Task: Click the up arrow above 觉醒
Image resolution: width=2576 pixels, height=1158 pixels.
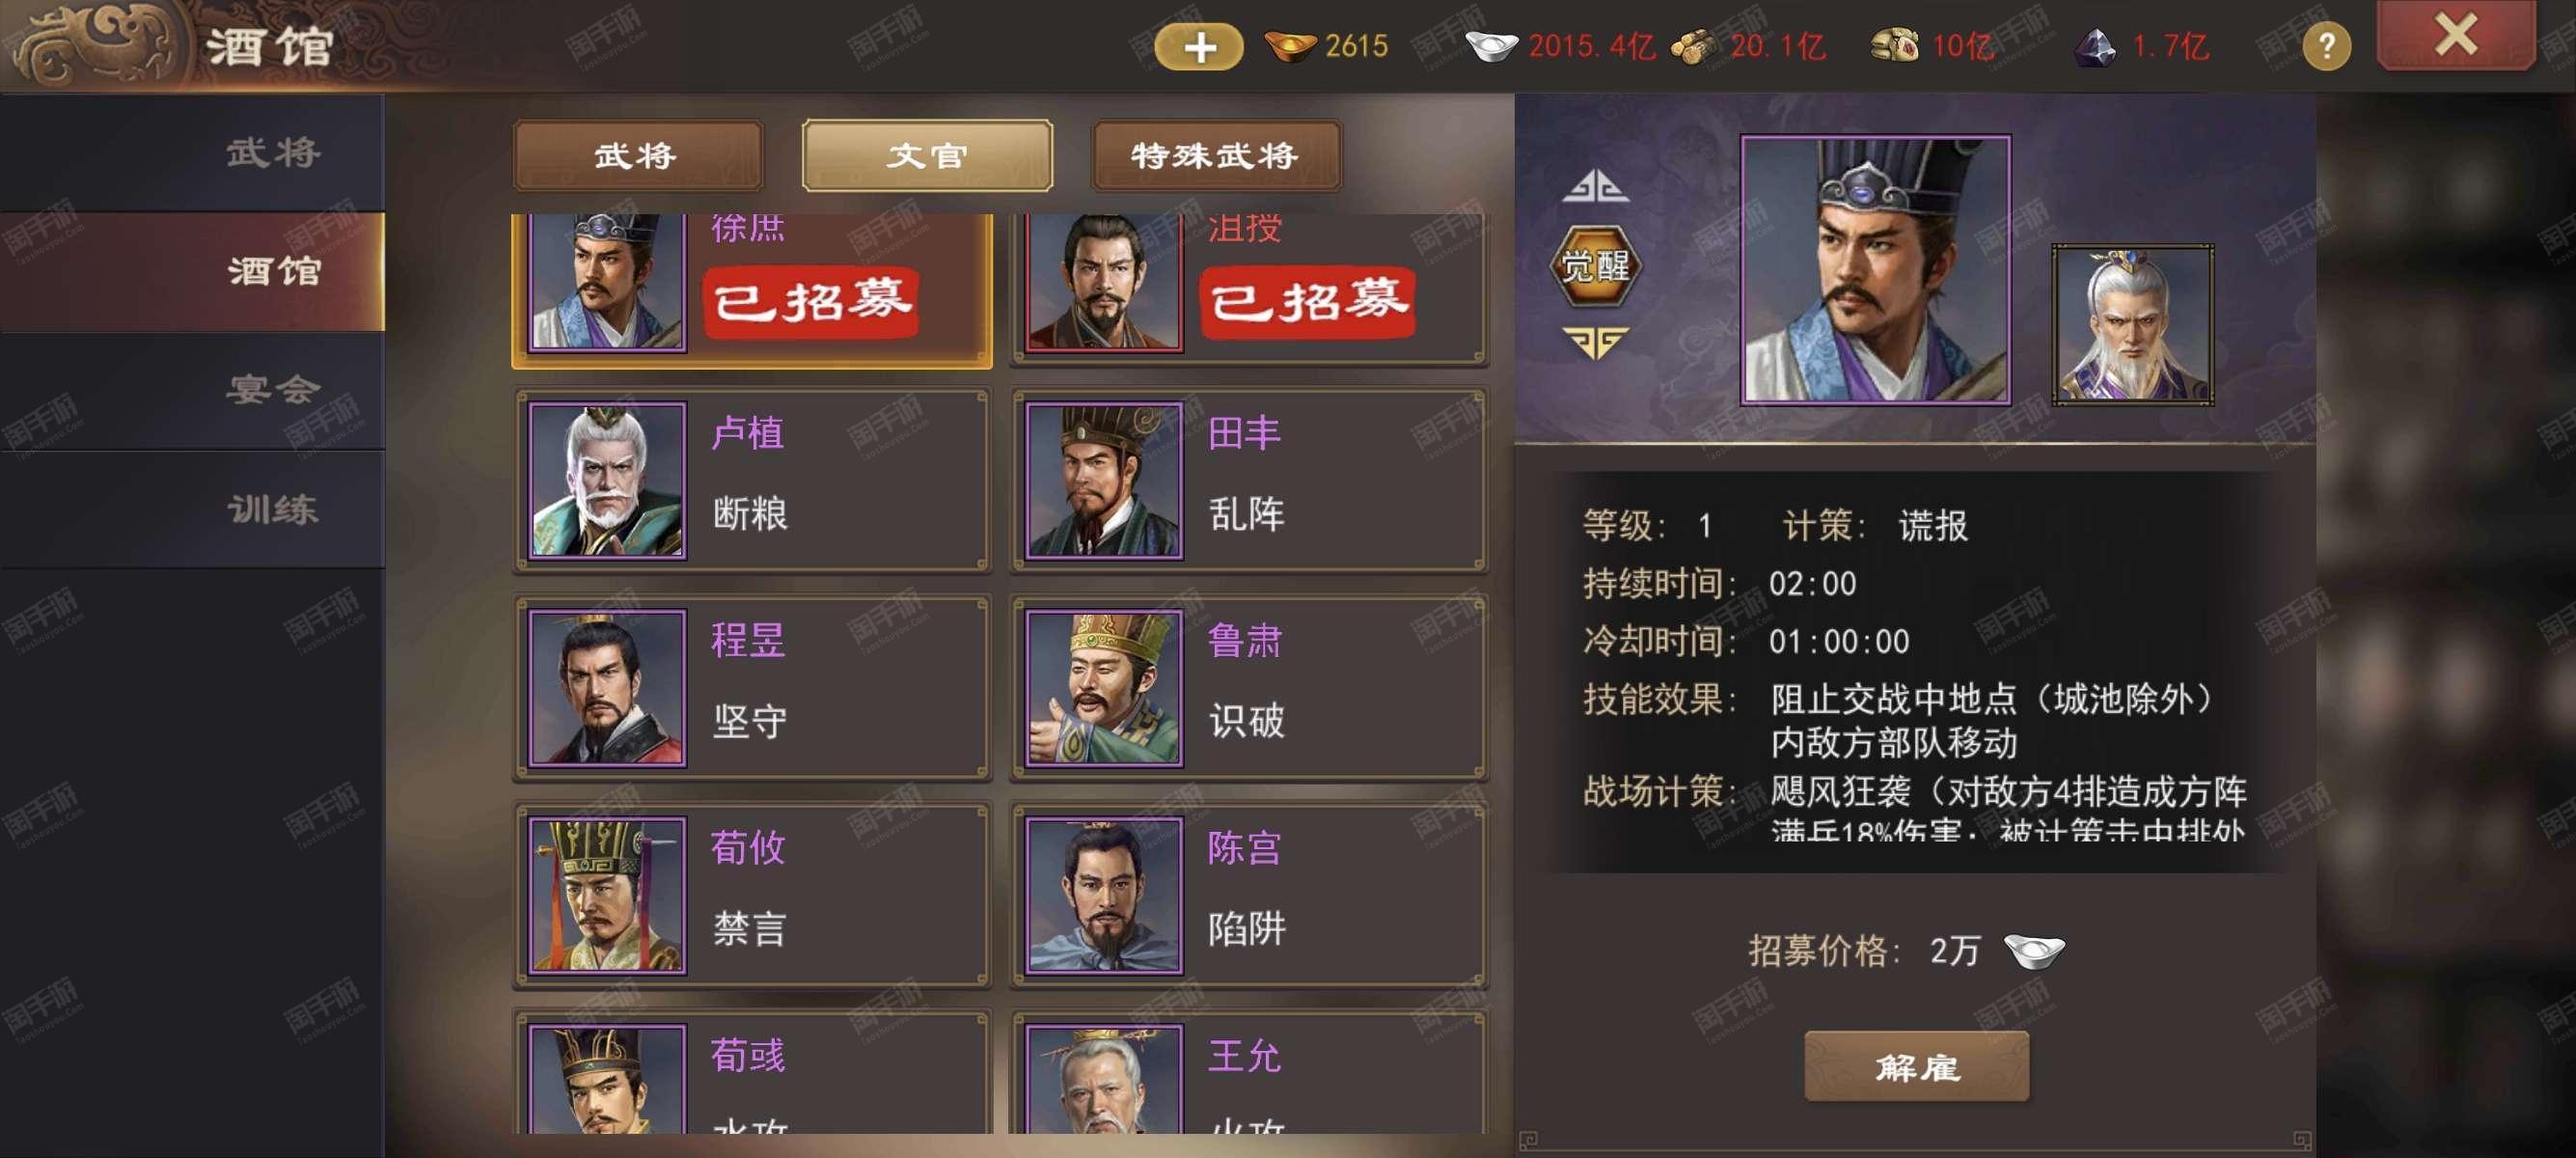Action: pyautogui.click(x=1595, y=187)
